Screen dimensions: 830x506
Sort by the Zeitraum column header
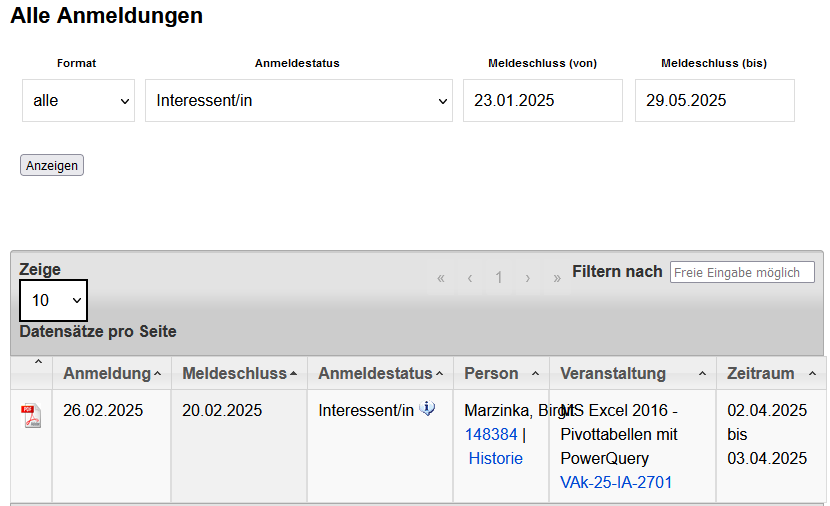tap(770, 374)
